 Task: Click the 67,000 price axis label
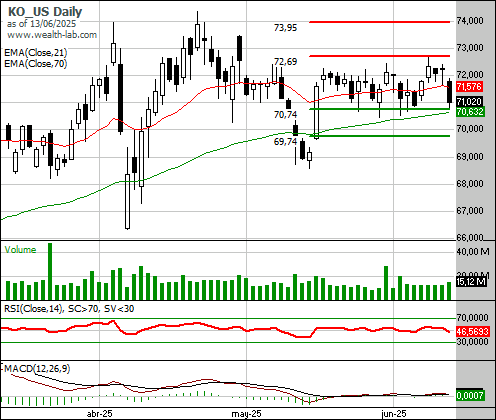click(x=470, y=211)
